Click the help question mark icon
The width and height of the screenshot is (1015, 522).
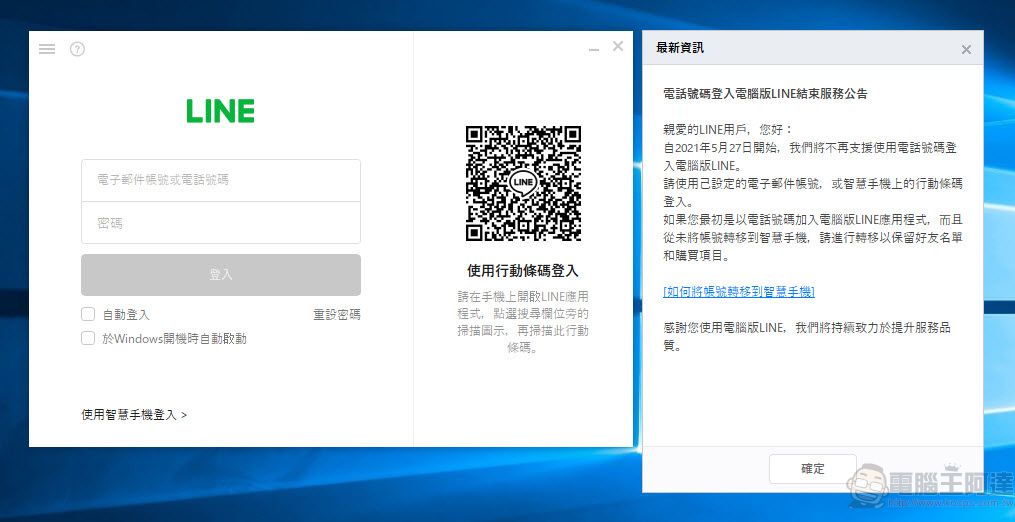click(77, 49)
